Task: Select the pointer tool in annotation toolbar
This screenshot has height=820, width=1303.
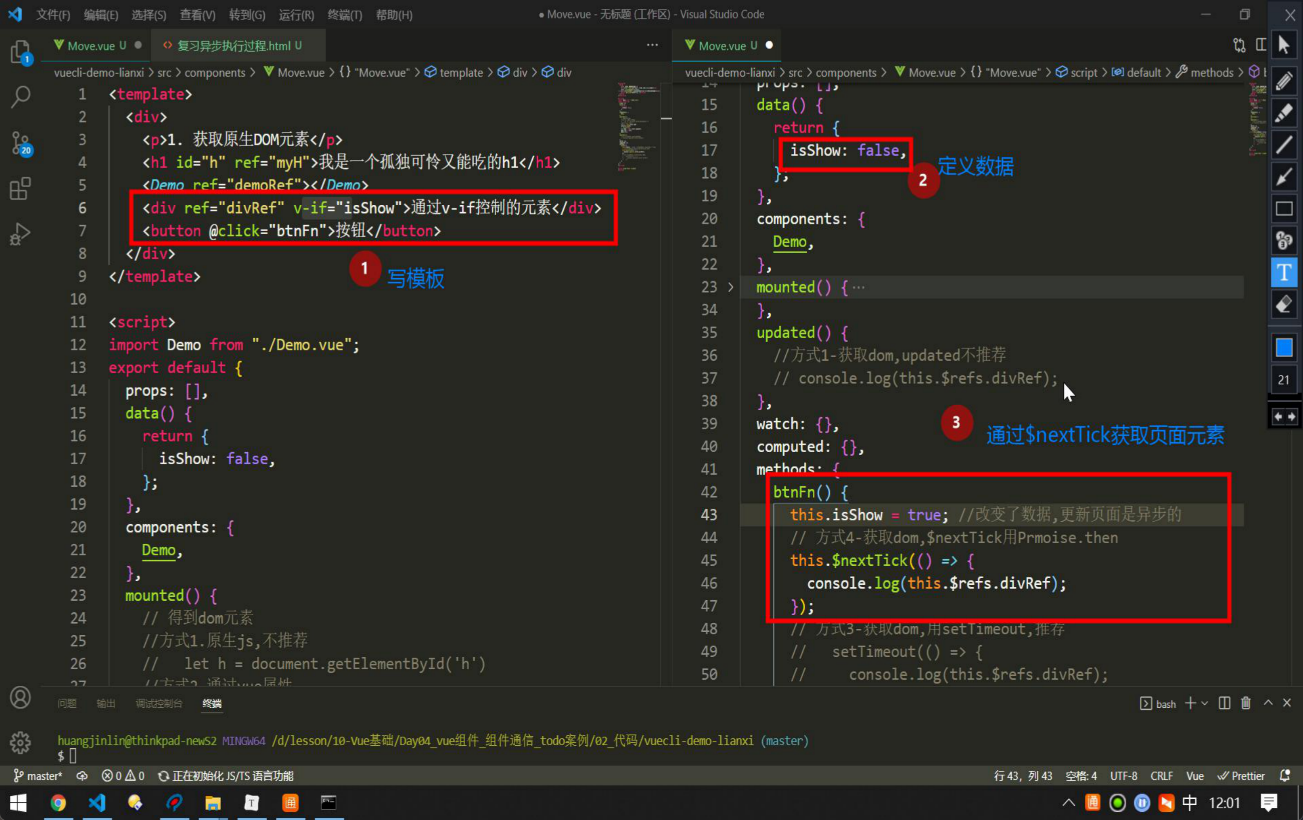Action: (1285, 44)
